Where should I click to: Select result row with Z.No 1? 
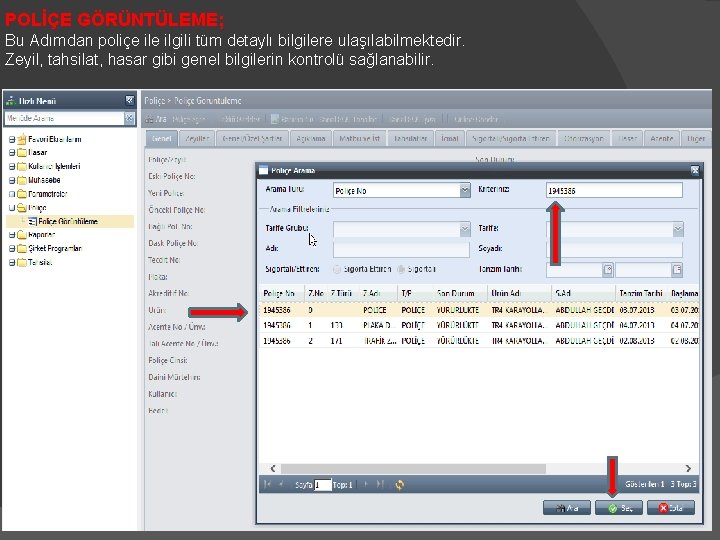click(x=479, y=325)
